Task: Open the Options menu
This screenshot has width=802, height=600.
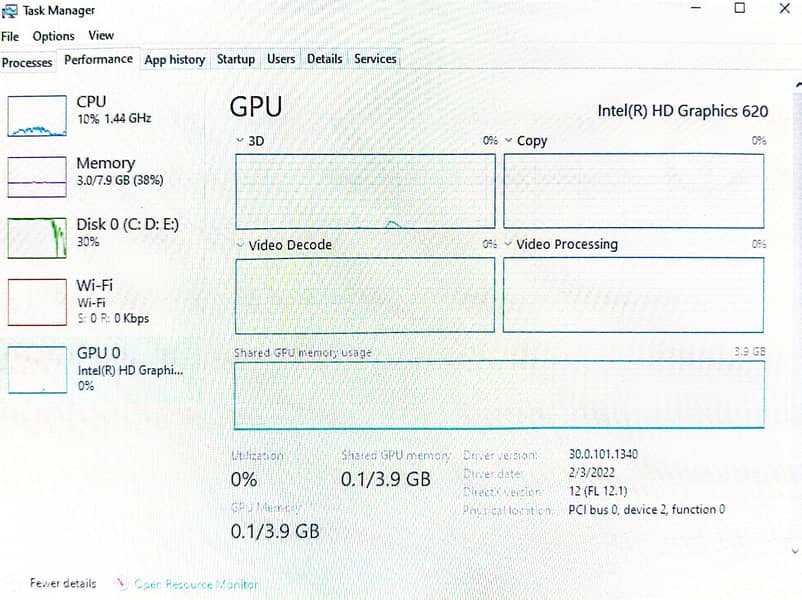Action: (x=53, y=36)
